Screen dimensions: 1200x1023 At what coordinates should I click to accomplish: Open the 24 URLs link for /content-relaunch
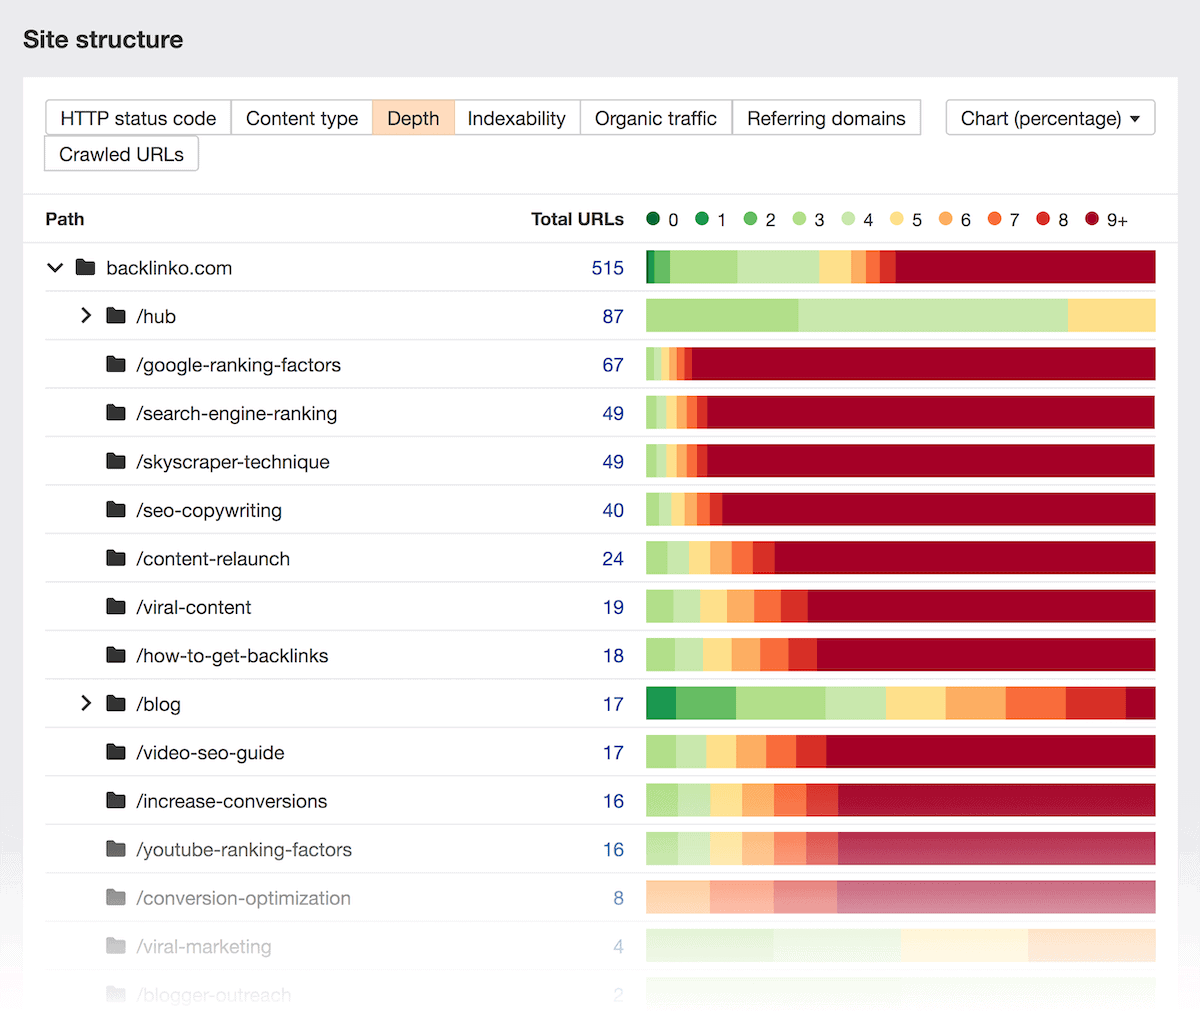click(613, 559)
